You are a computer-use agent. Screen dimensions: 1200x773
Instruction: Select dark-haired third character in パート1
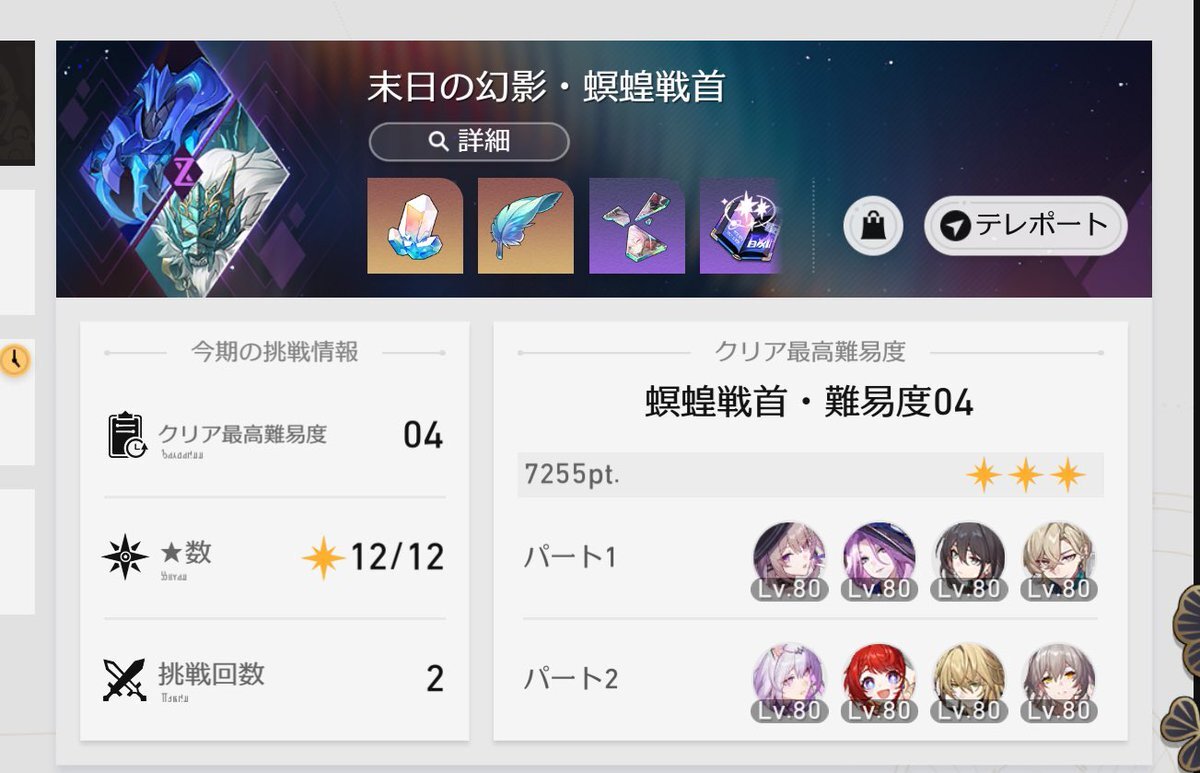click(970, 560)
